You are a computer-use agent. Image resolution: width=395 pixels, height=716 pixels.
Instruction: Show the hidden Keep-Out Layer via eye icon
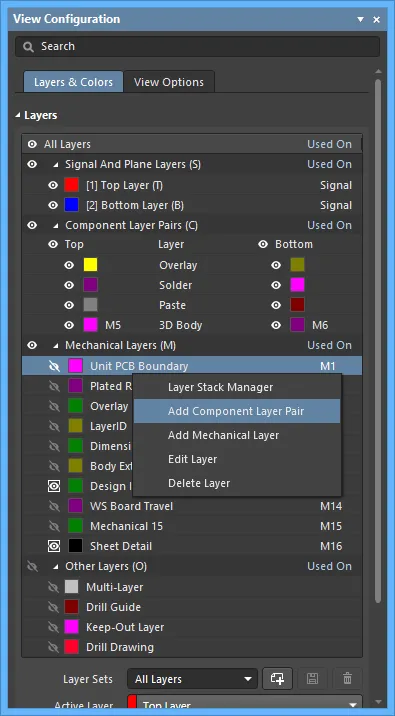54,627
